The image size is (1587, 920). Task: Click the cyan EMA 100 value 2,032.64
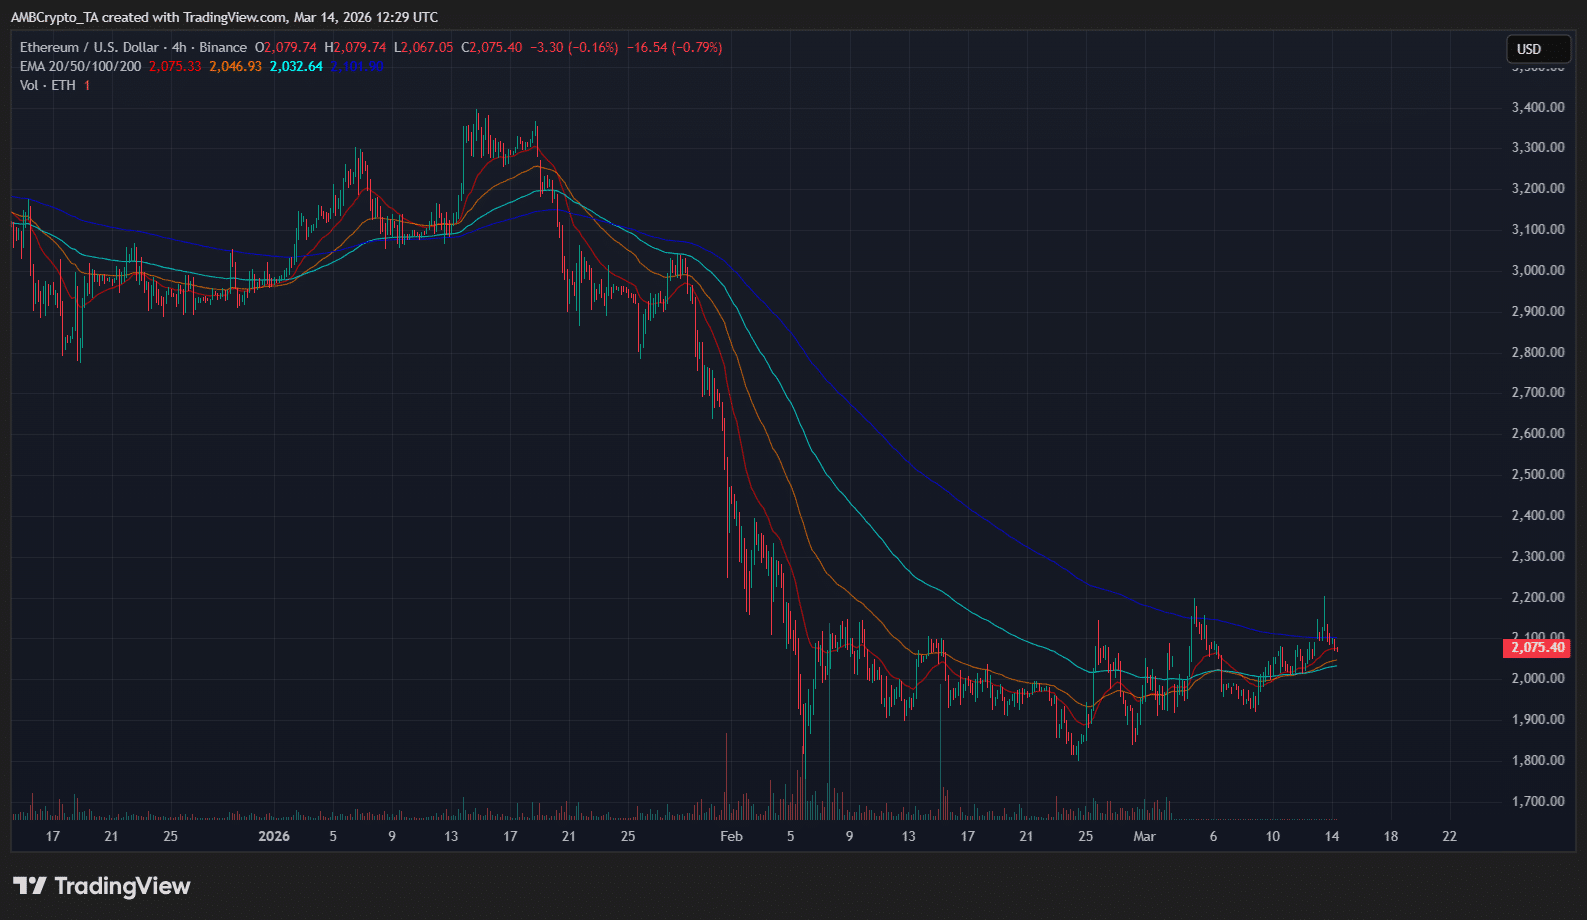(296, 66)
